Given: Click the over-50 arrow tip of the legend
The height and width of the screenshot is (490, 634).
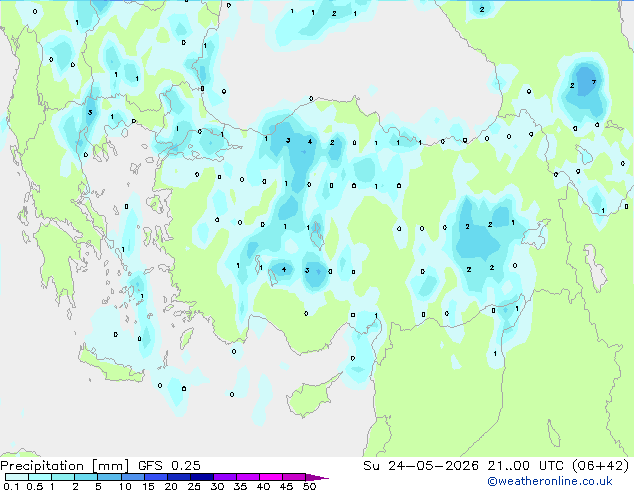Looking at the screenshot, I should click(x=317, y=477).
